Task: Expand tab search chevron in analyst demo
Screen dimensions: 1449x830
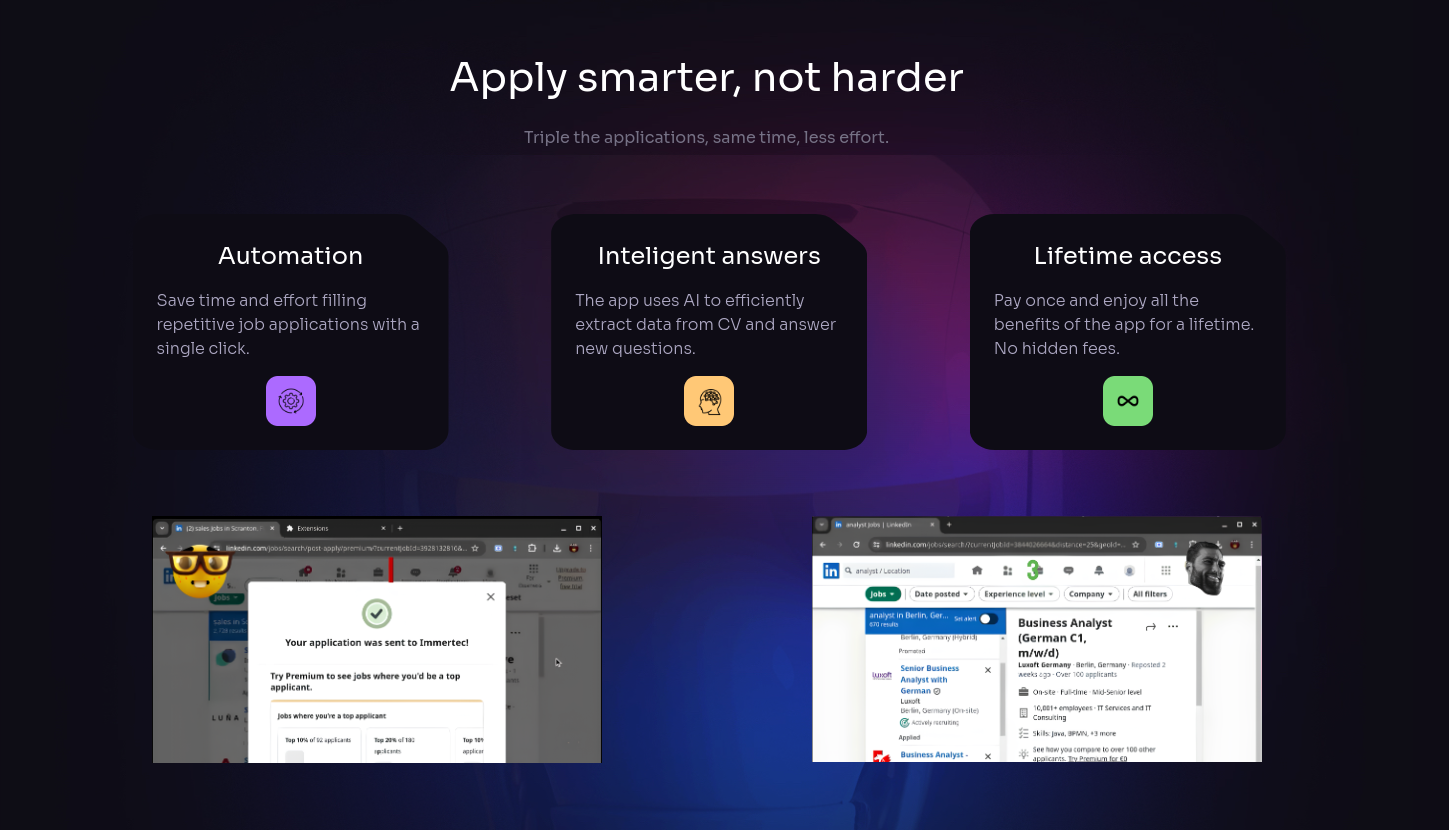Action: (821, 525)
